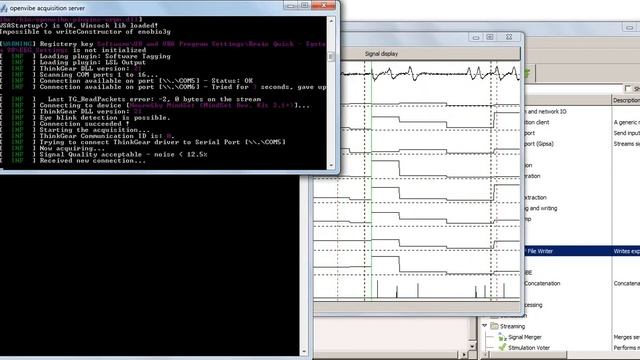The height and width of the screenshot is (360, 640).
Task: Click the Description column header
Action: point(626,100)
